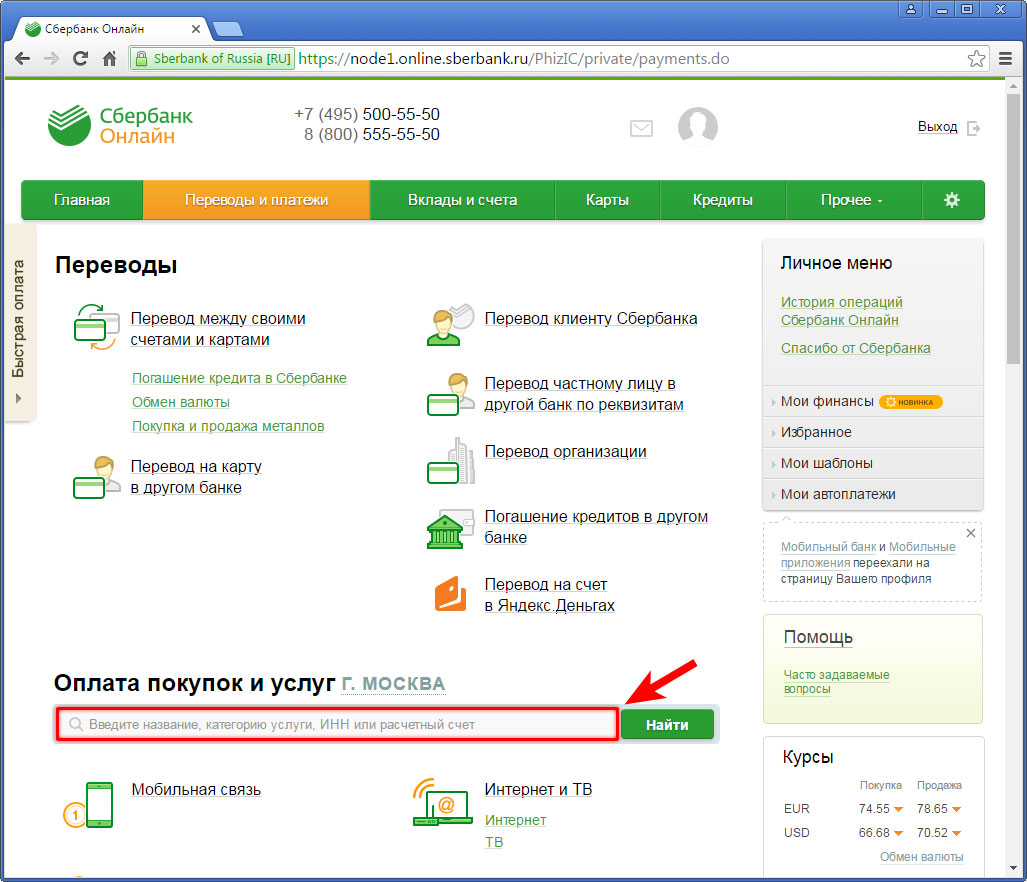Click the Выход logout link
Viewport: 1027px width, 882px height.
[937, 127]
